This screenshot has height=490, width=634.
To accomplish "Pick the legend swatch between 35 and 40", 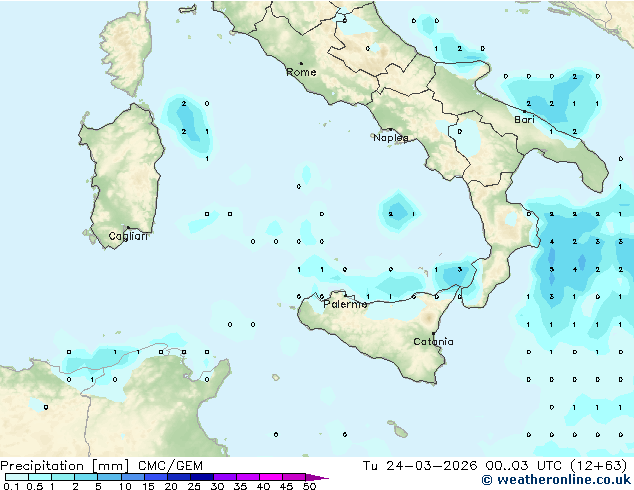I will 247,477.
